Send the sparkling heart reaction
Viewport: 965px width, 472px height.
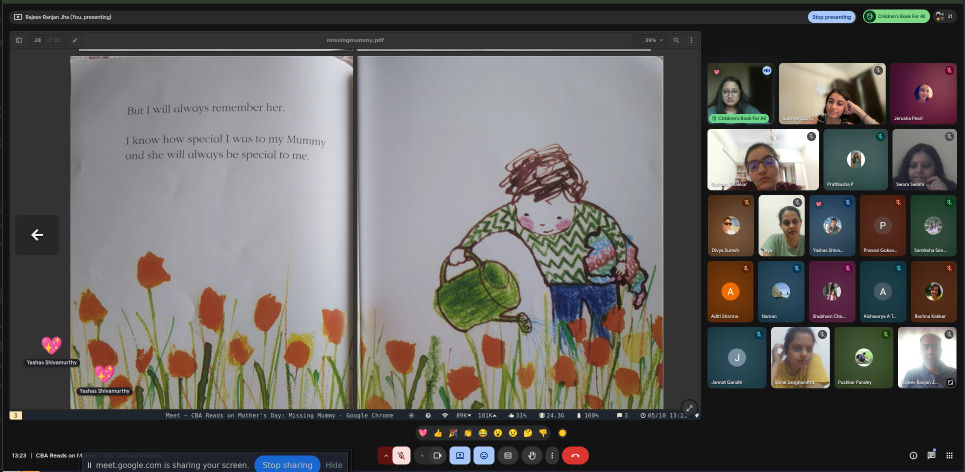tap(423, 433)
